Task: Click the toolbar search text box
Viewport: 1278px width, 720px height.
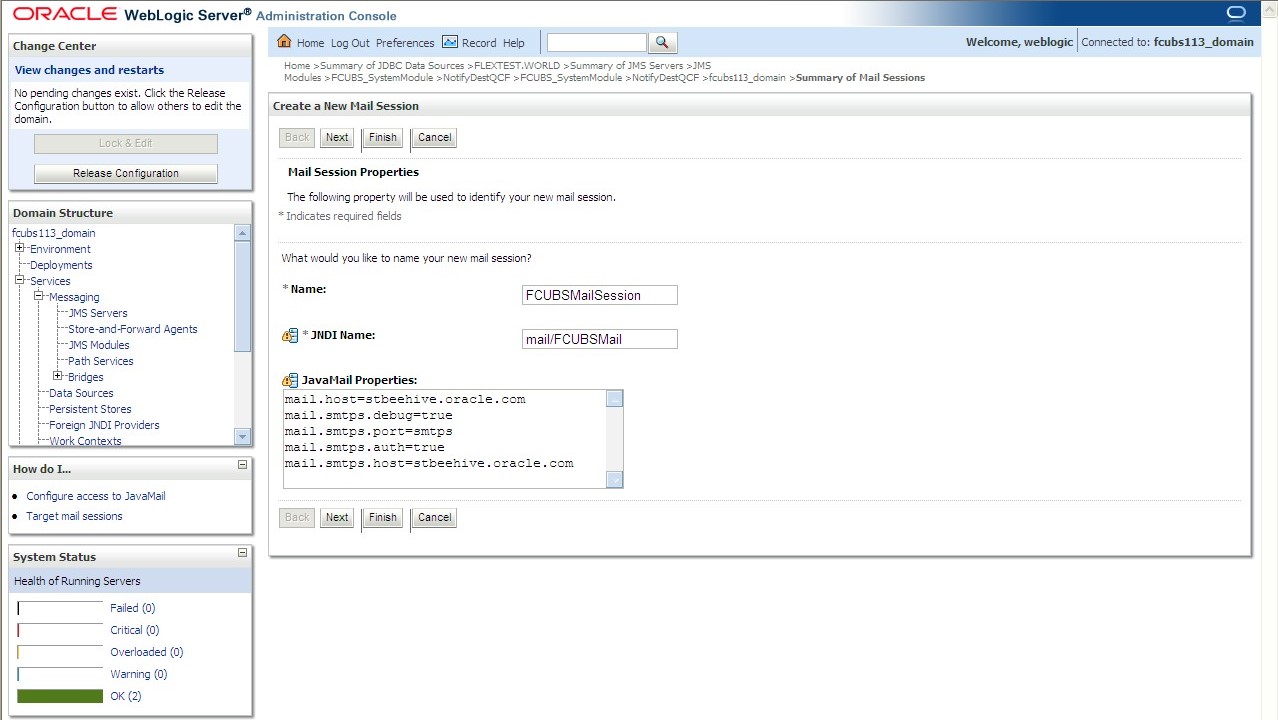Action: pyautogui.click(x=597, y=43)
